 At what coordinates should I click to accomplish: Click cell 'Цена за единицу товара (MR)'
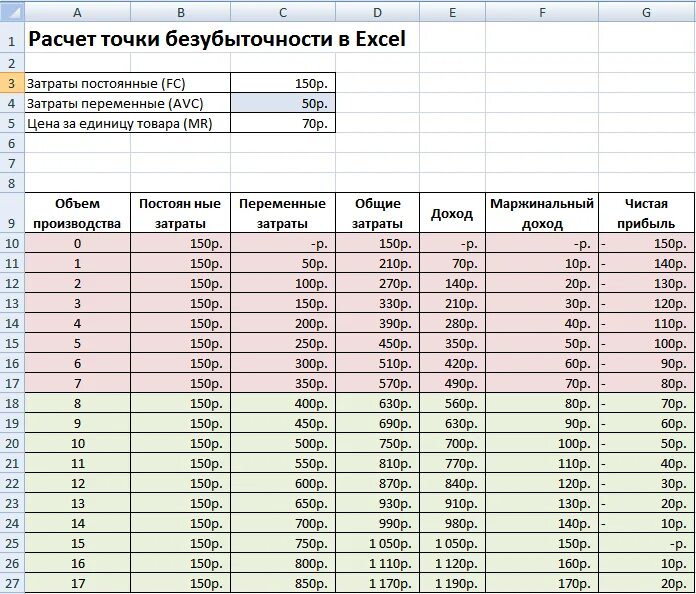128,123
